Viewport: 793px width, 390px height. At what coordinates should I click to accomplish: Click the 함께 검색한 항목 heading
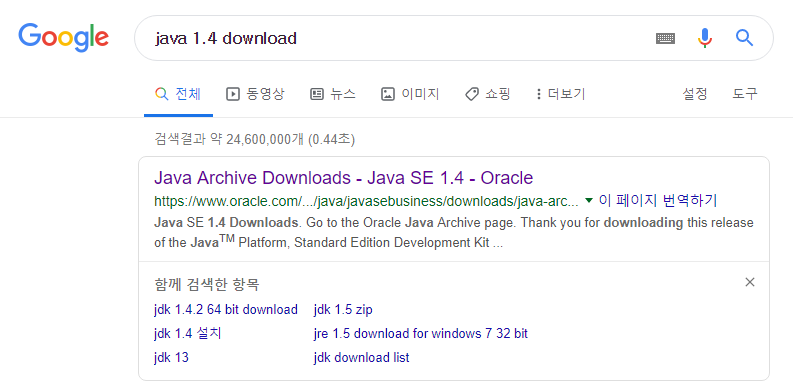pos(206,285)
